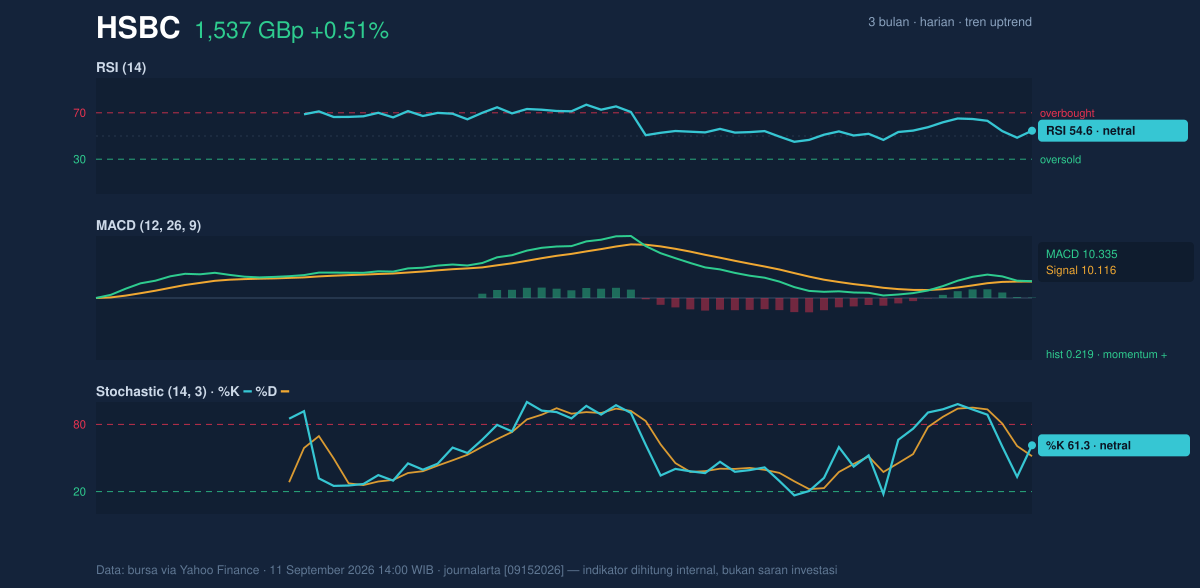Click the %K cyan legend swatch
This screenshot has height=588, width=1200.
247,391
